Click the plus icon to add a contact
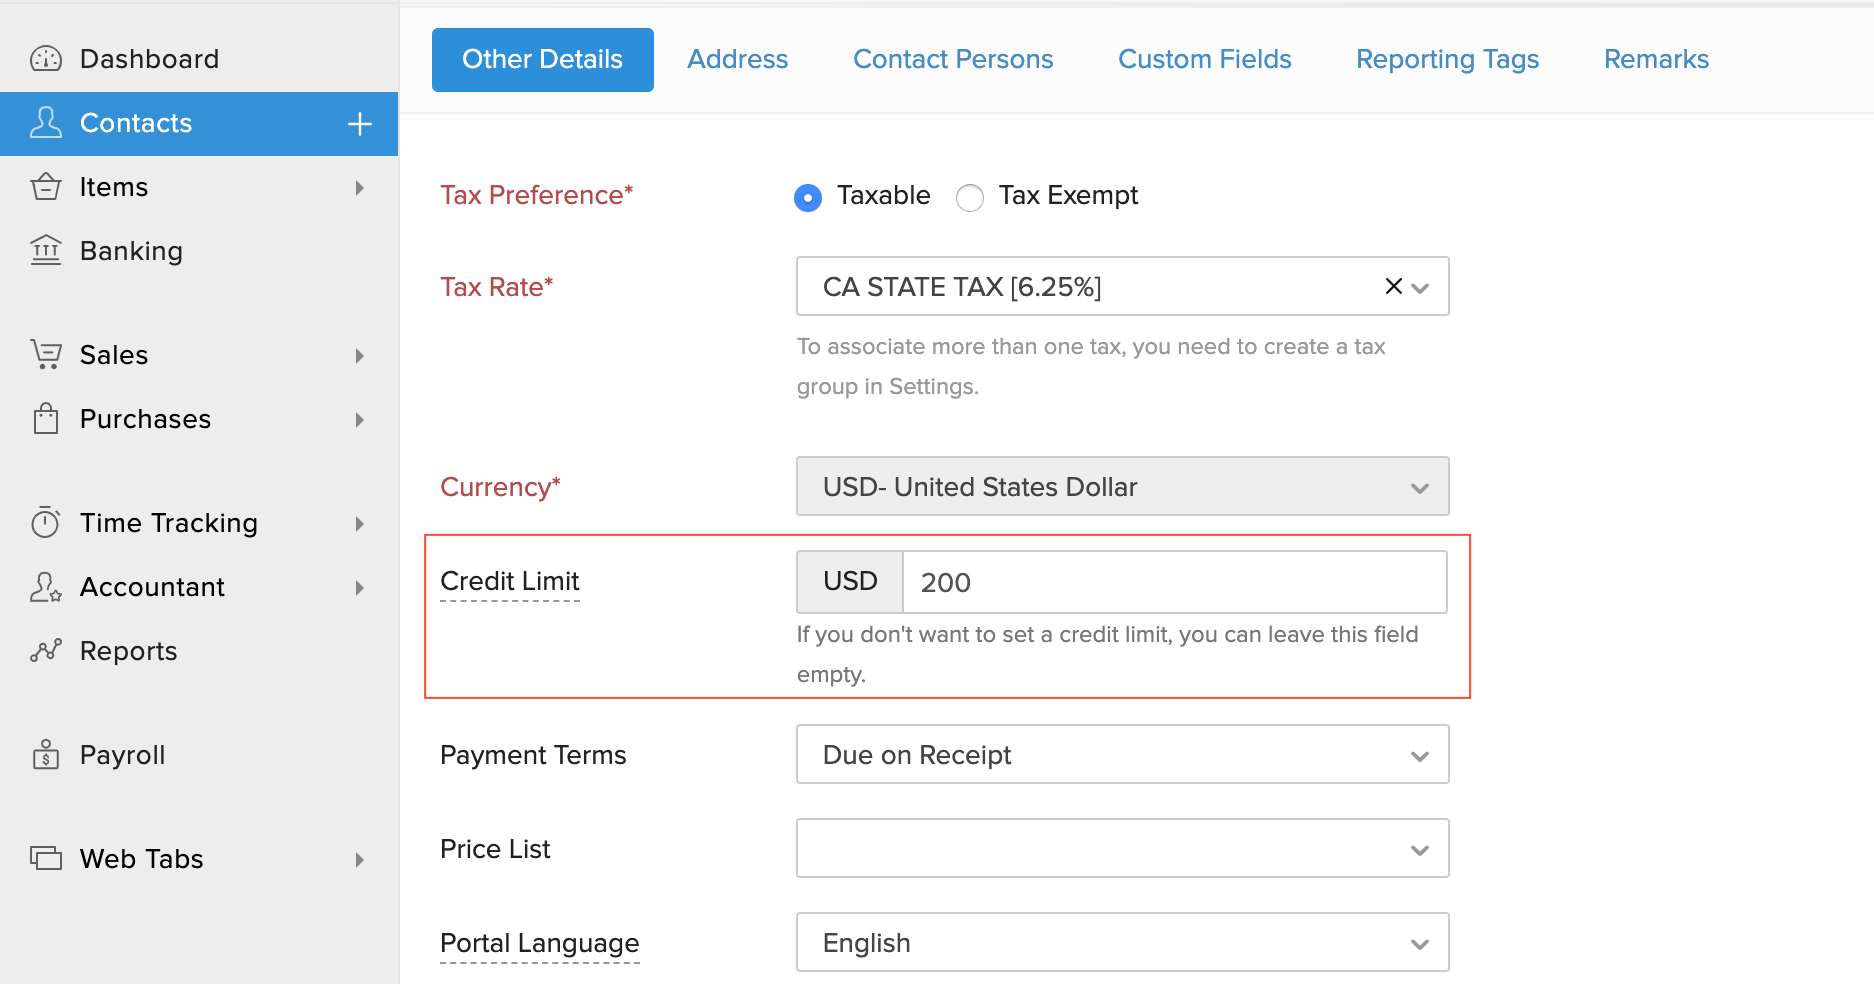Screen dimensions: 1874x984 358,123
